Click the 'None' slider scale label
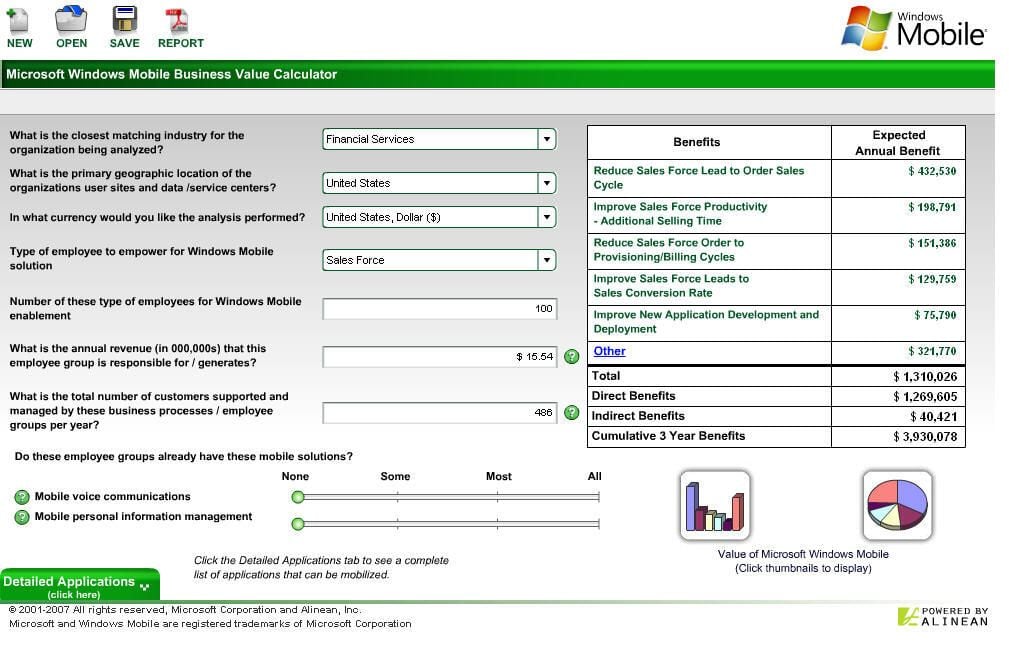 tap(295, 476)
